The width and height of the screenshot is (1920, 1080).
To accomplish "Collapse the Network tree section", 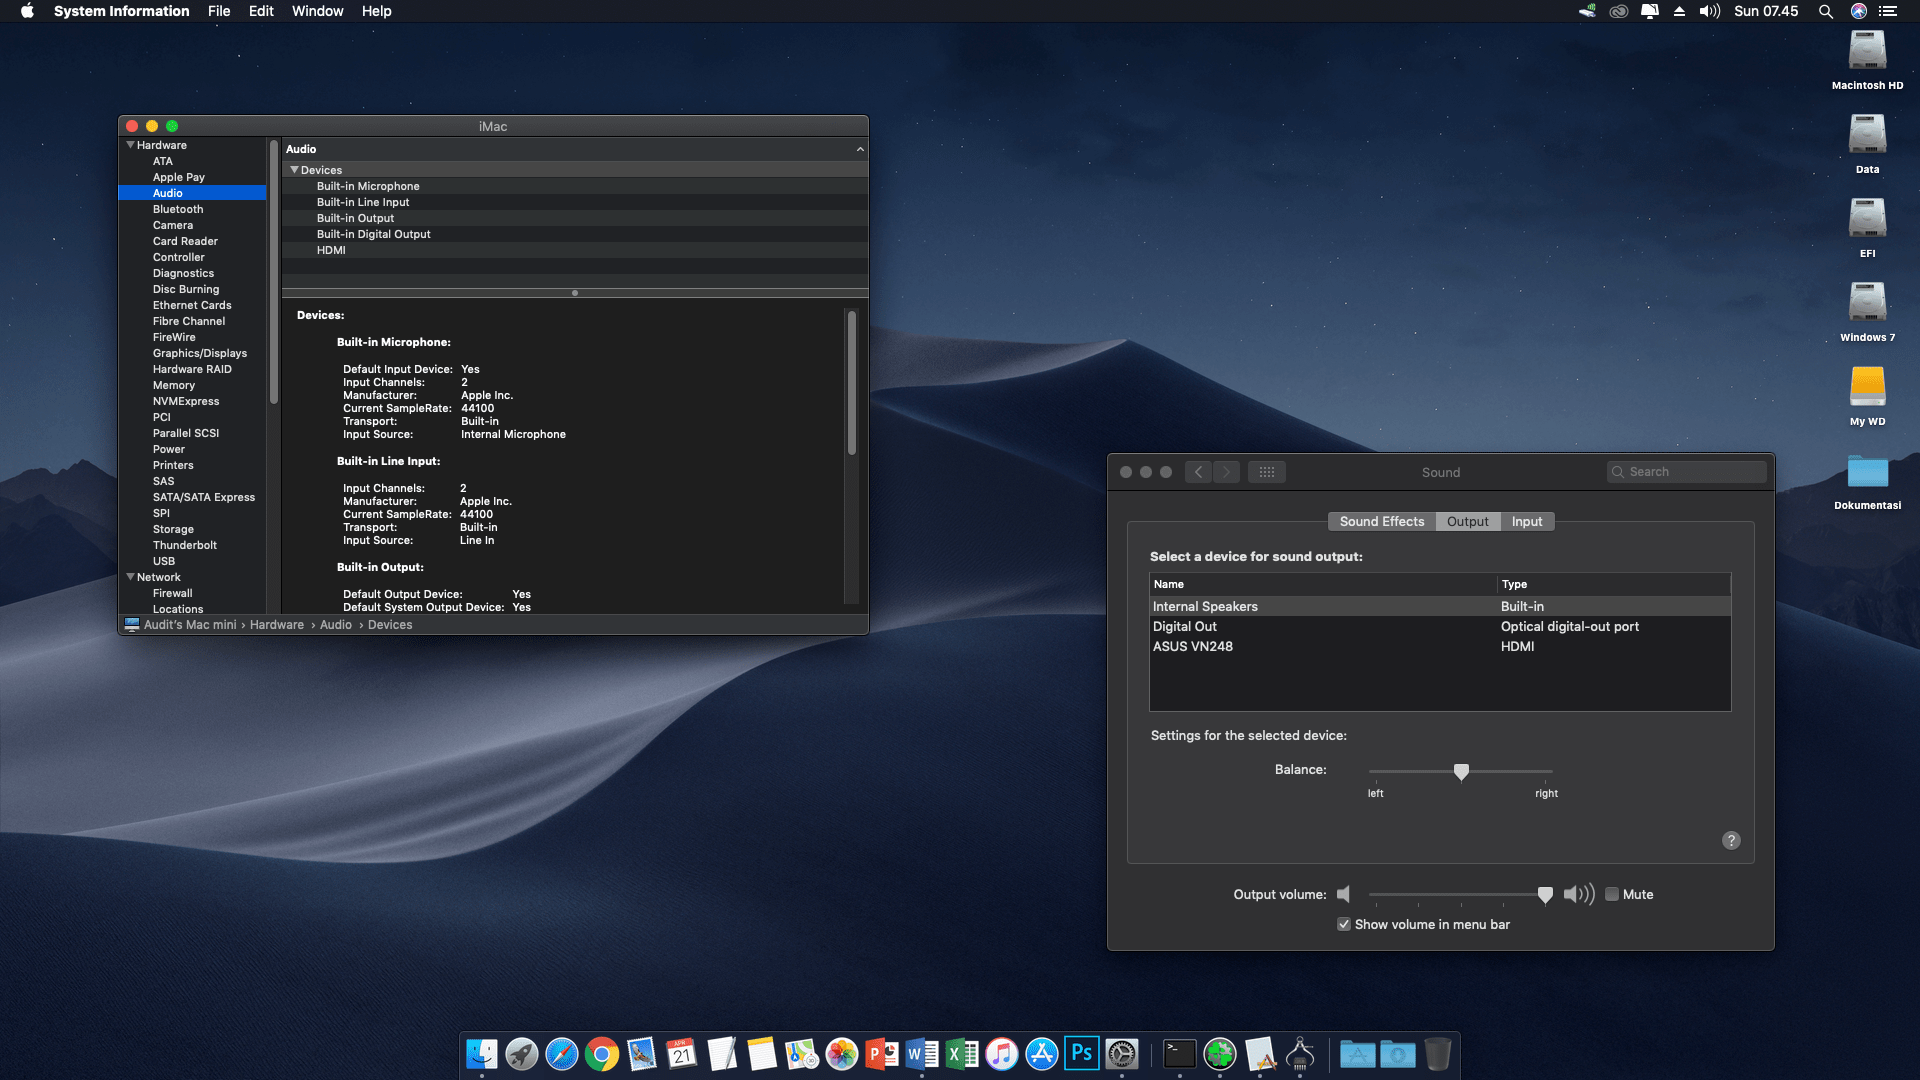I will point(130,577).
